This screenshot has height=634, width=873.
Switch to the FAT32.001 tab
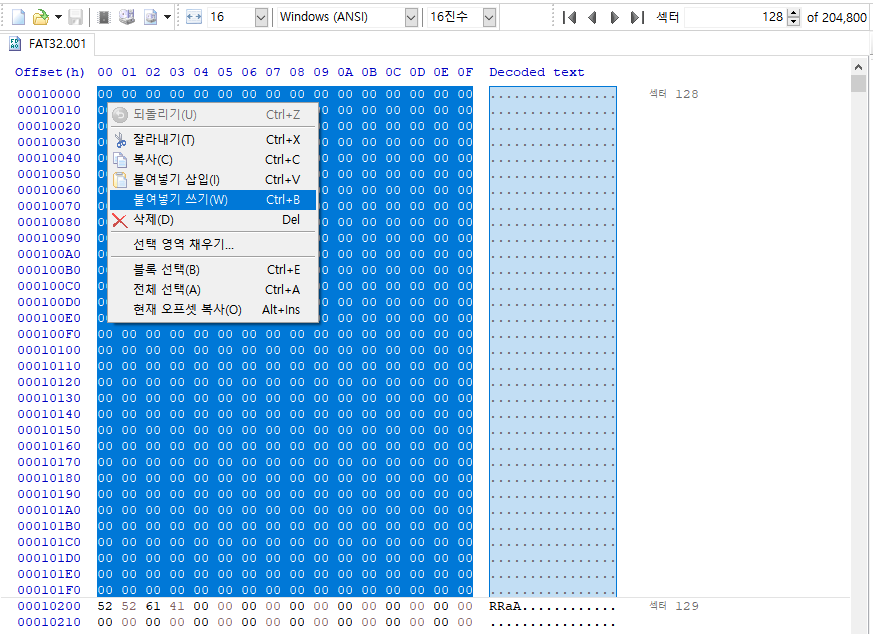coord(48,44)
